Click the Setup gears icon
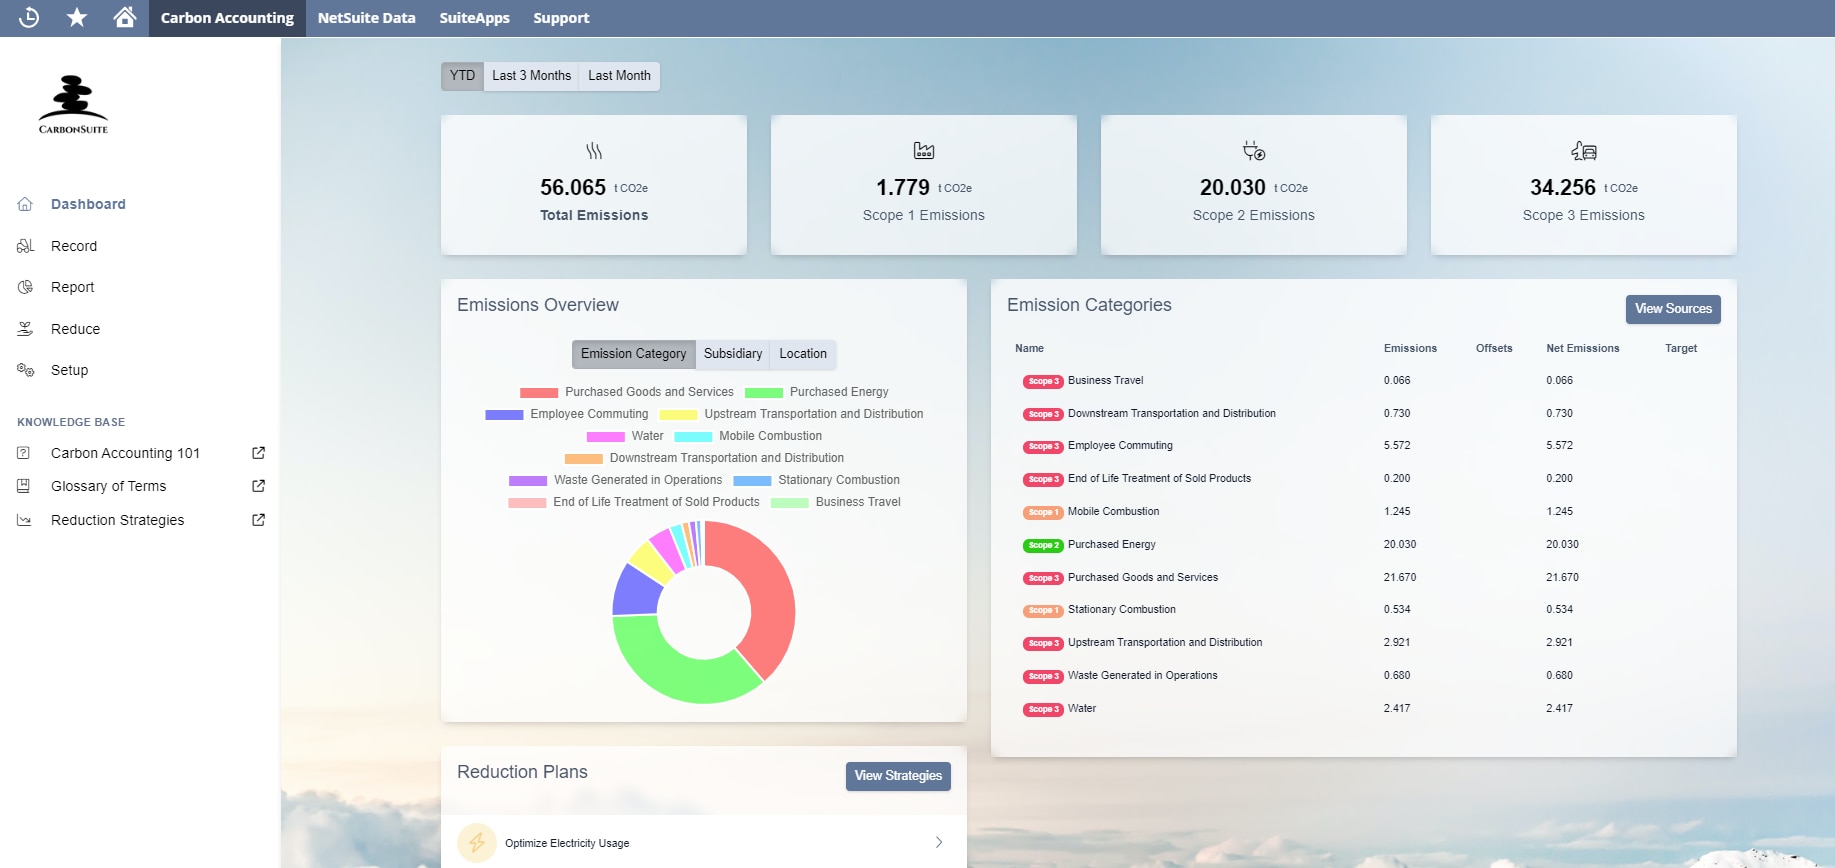This screenshot has height=868, width=1835. (x=26, y=370)
